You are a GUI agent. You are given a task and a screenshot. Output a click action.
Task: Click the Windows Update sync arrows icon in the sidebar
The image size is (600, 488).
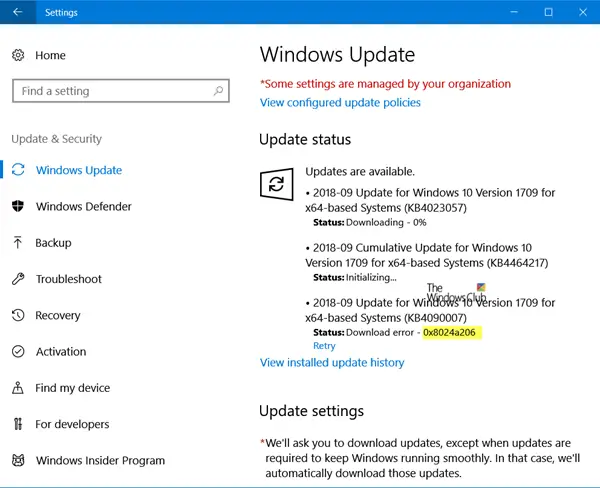click(x=18, y=170)
